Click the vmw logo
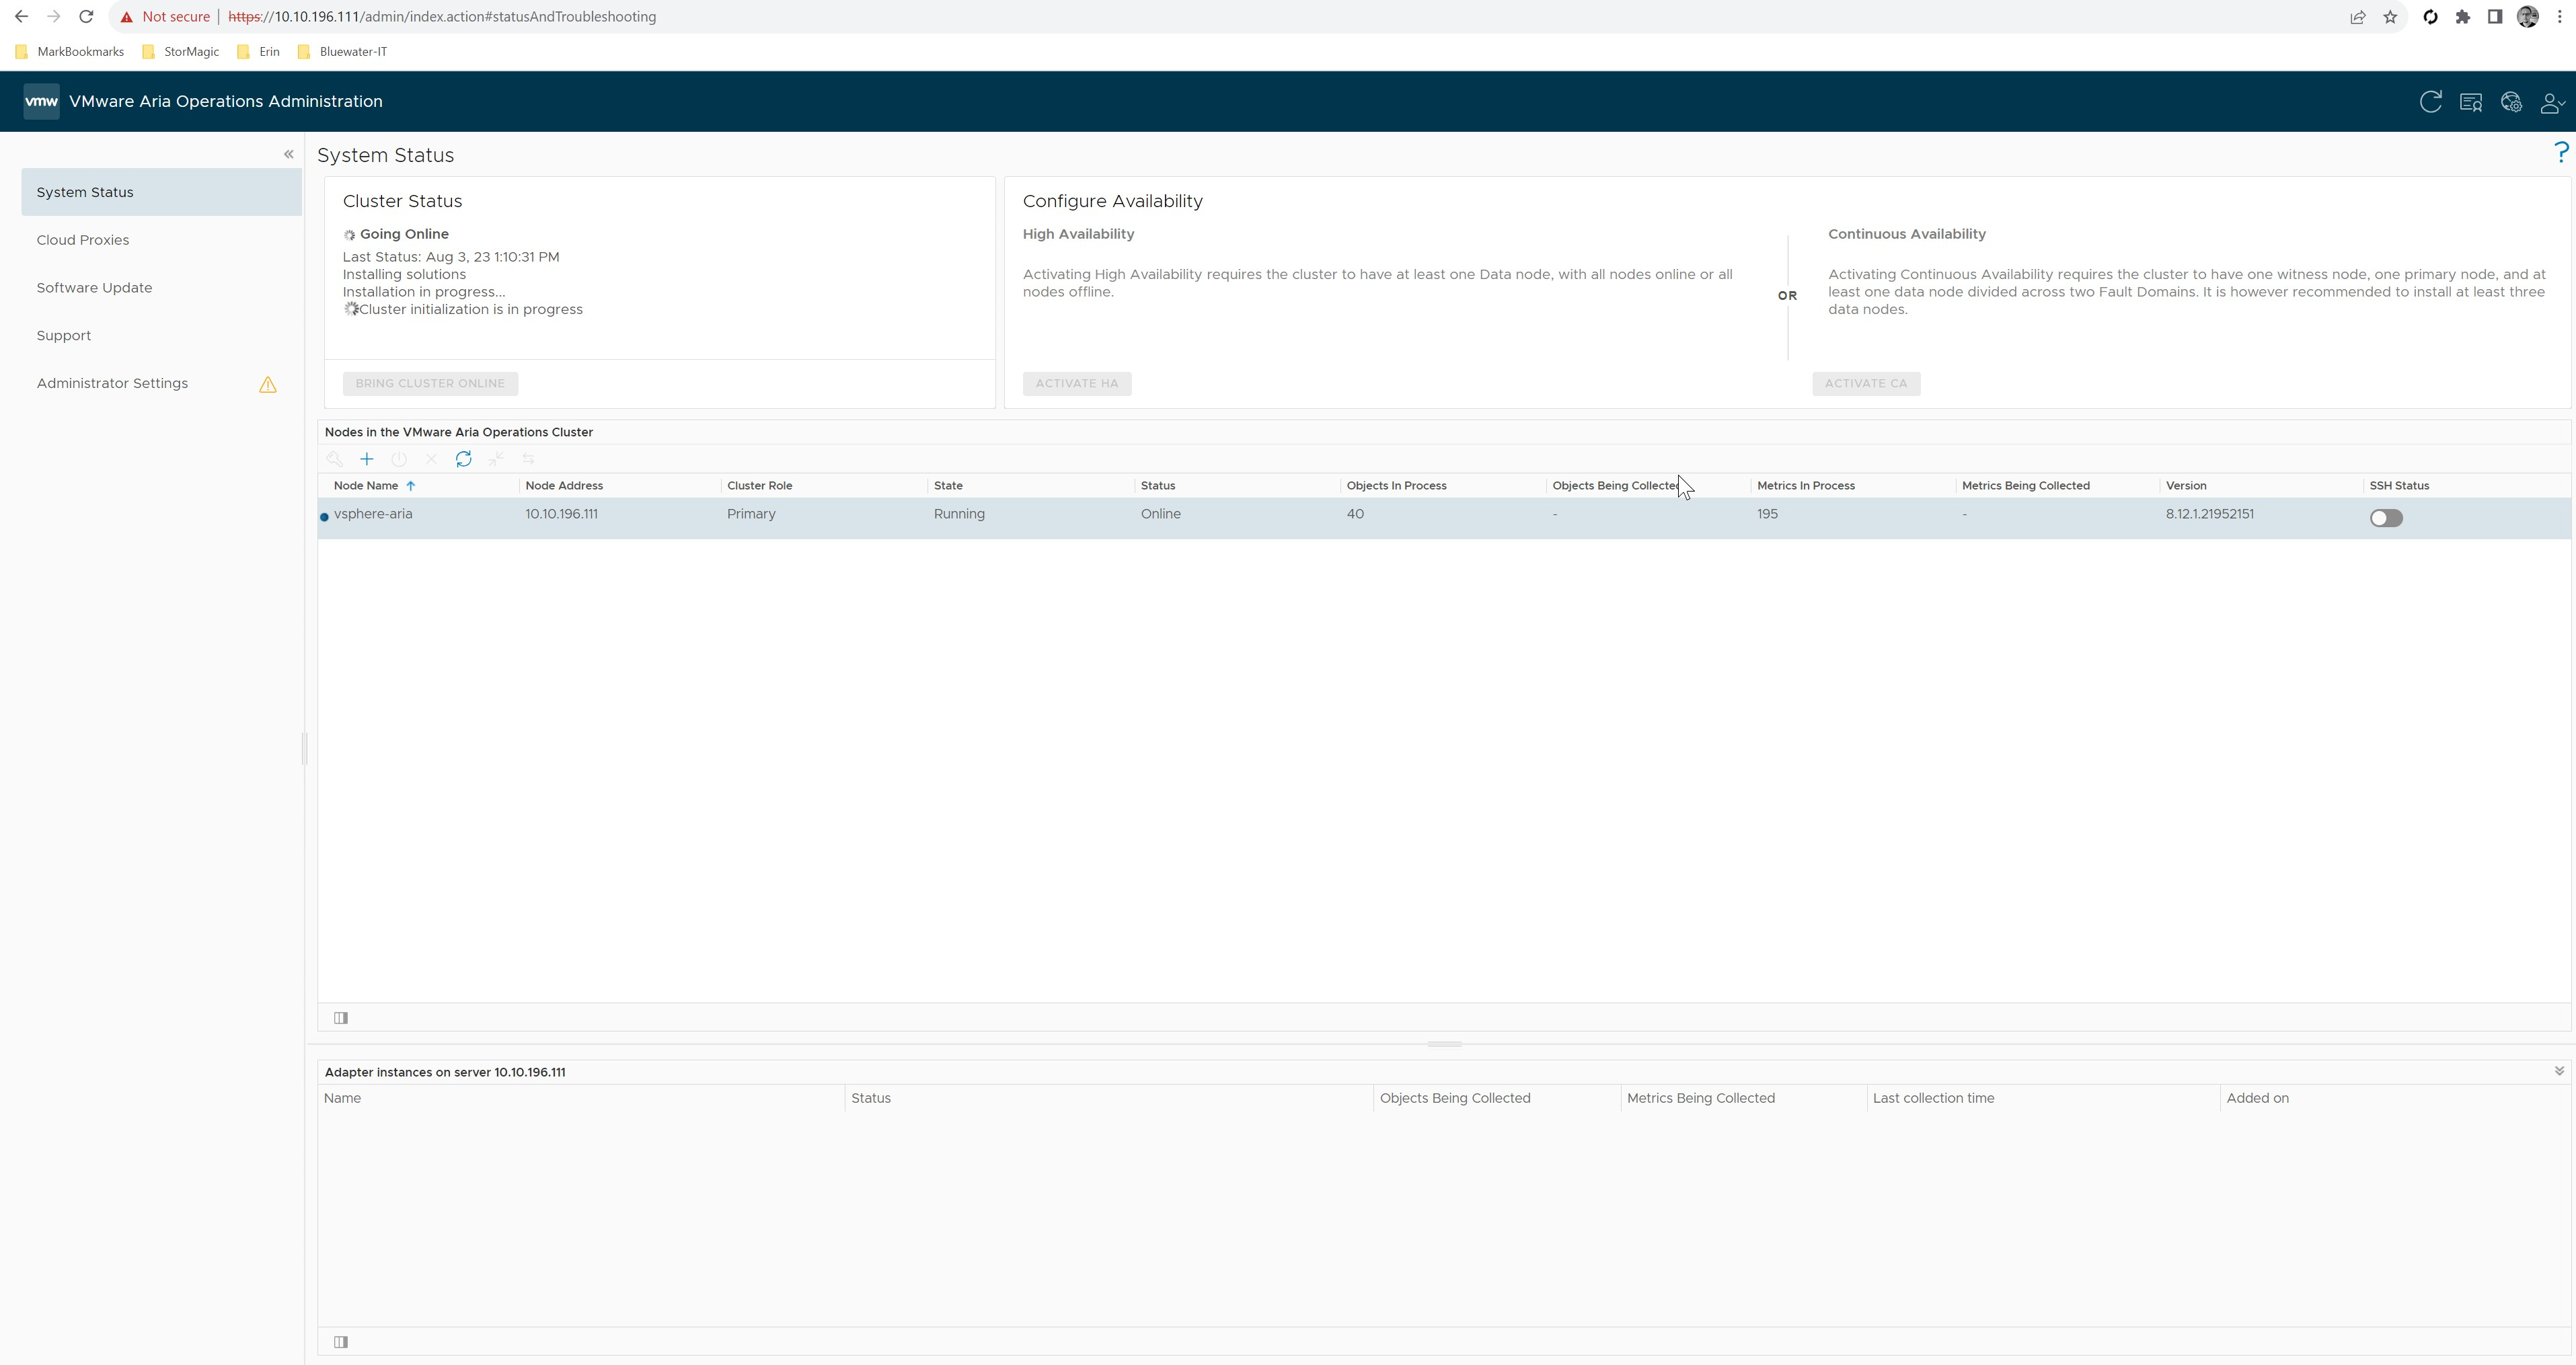2576x1365 pixels. pyautogui.click(x=41, y=101)
